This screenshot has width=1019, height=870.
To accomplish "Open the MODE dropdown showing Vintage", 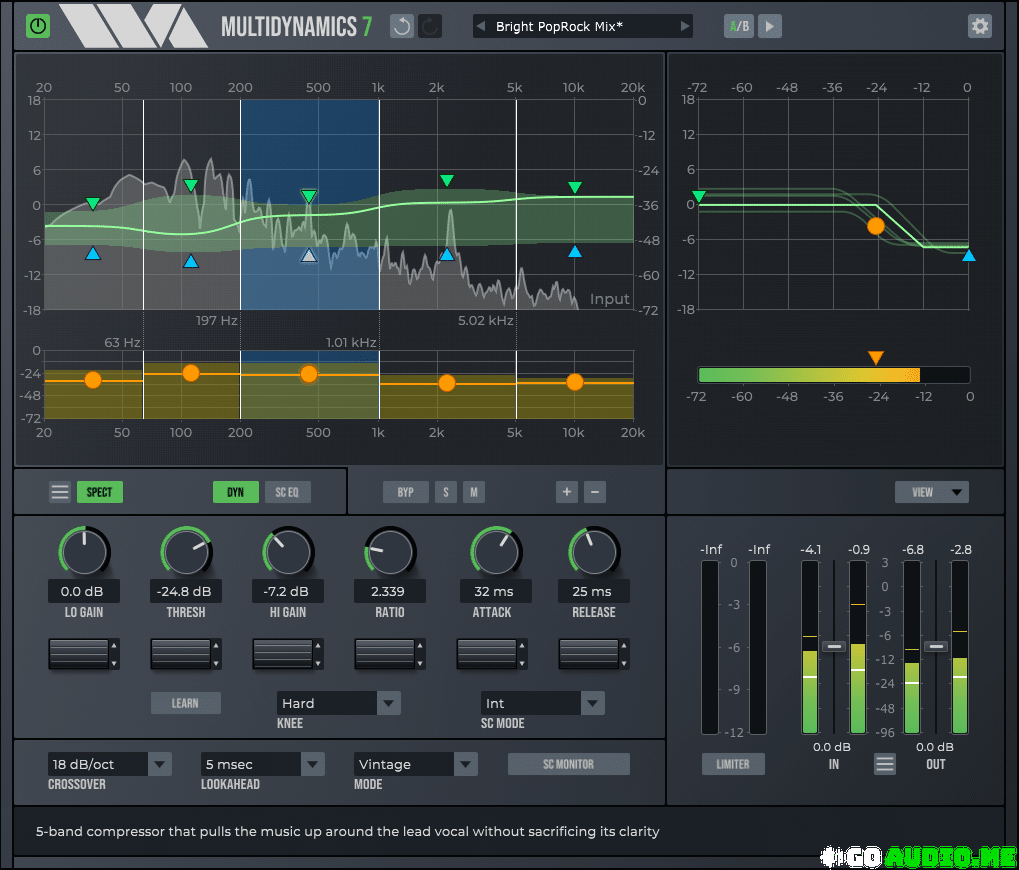I will click(416, 764).
